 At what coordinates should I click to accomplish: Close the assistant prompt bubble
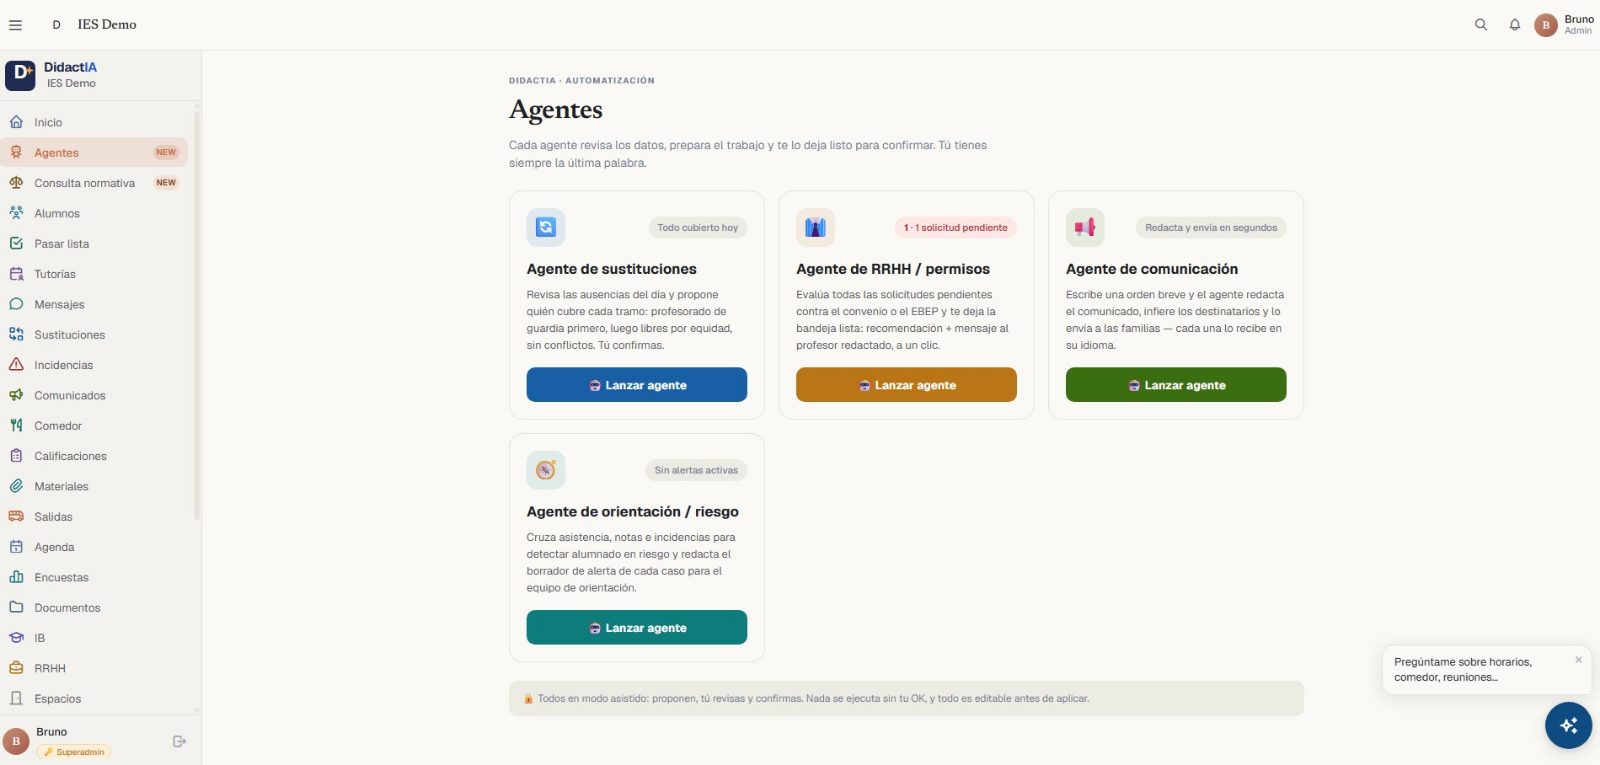coord(1578,660)
